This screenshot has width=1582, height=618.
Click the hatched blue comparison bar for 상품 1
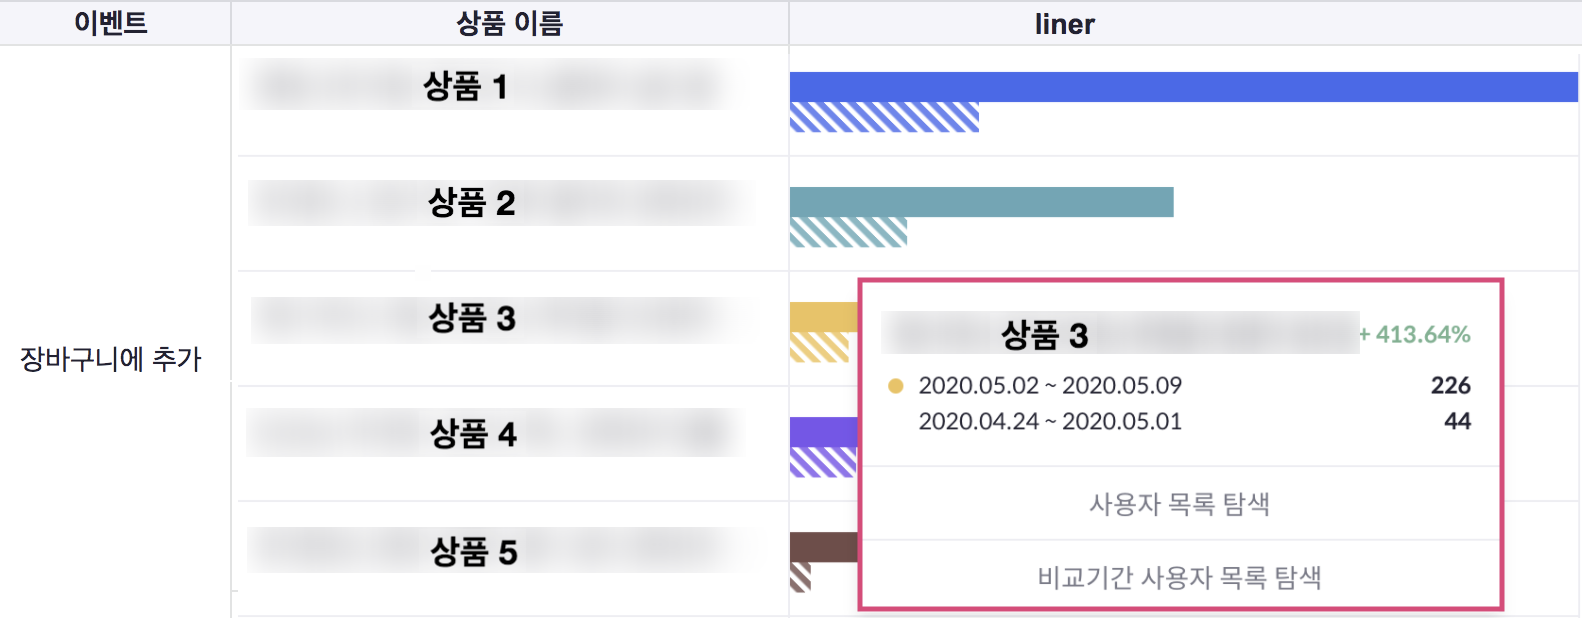click(x=884, y=117)
